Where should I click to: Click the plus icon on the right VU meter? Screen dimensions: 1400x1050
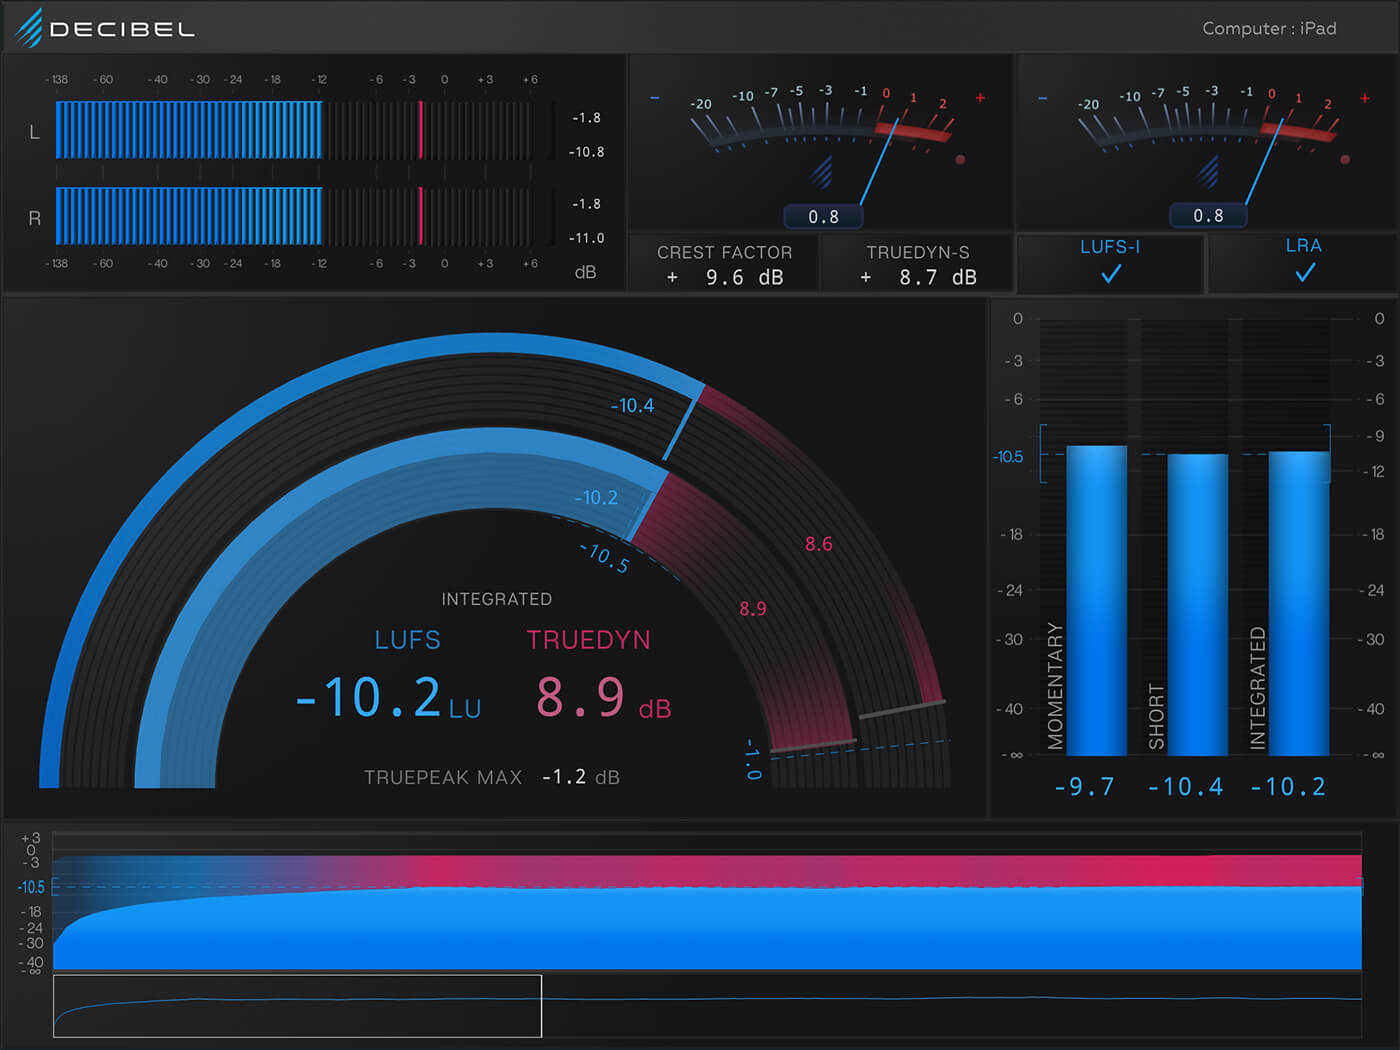coord(1365,97)
